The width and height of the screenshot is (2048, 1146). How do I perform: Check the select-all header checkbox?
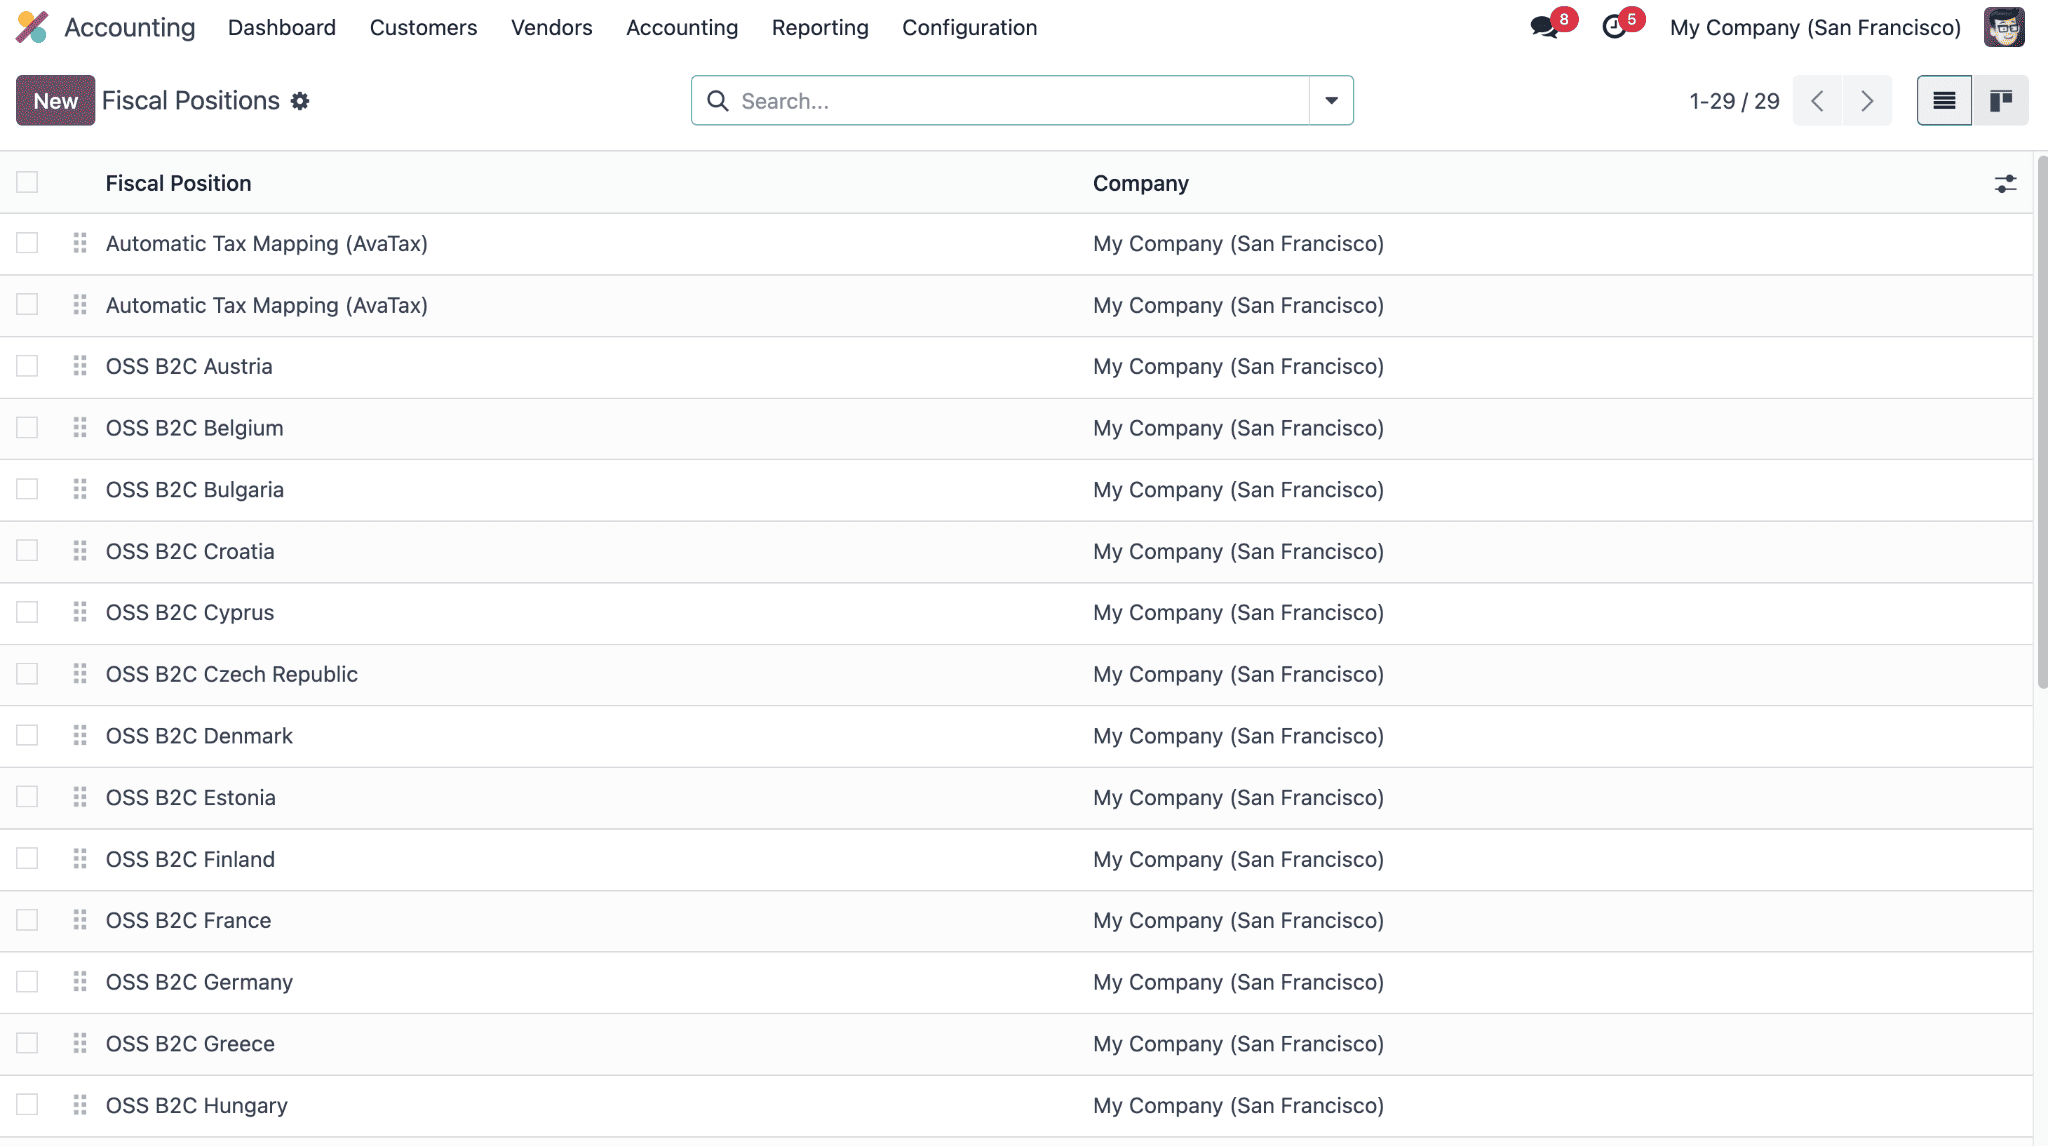[x=27, y=182]
